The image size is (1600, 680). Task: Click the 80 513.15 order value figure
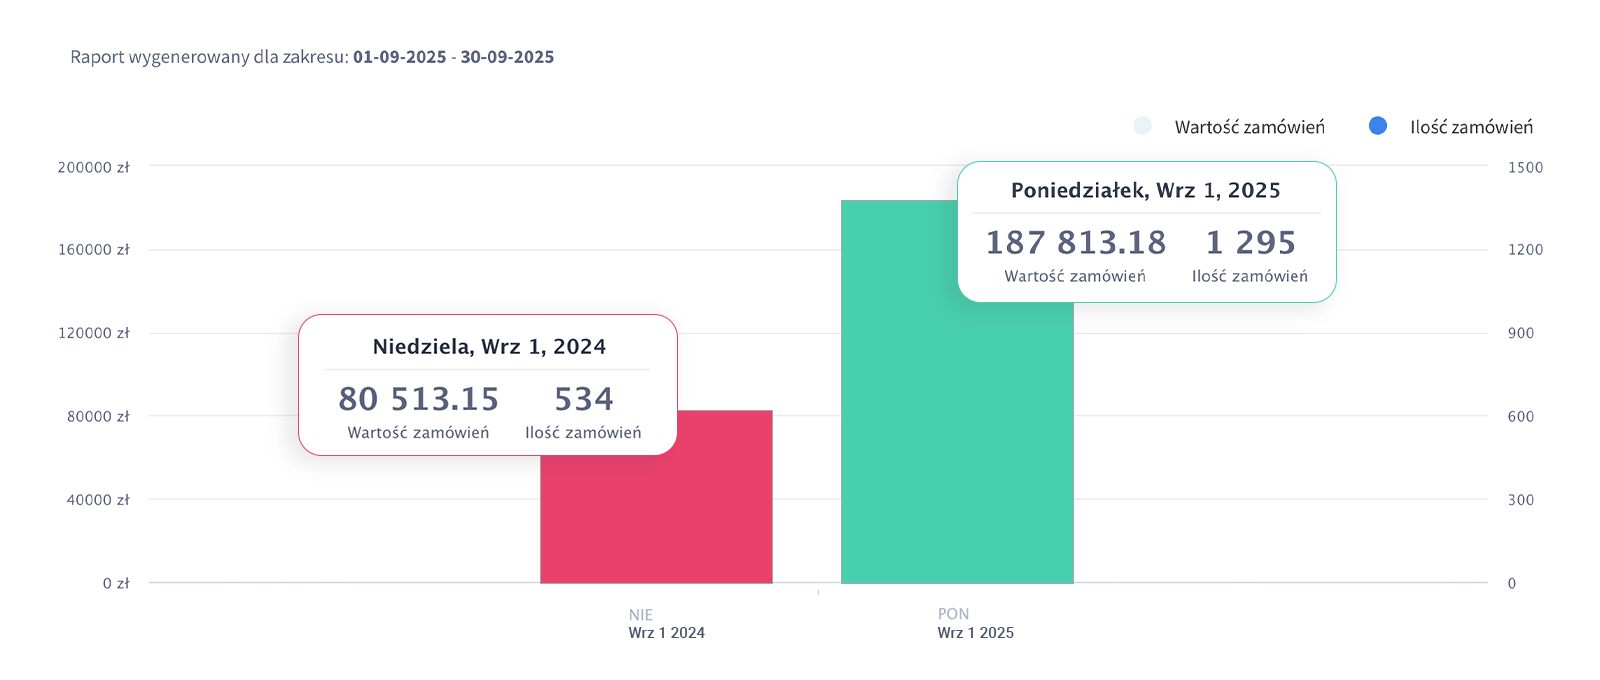pos(418,399)
